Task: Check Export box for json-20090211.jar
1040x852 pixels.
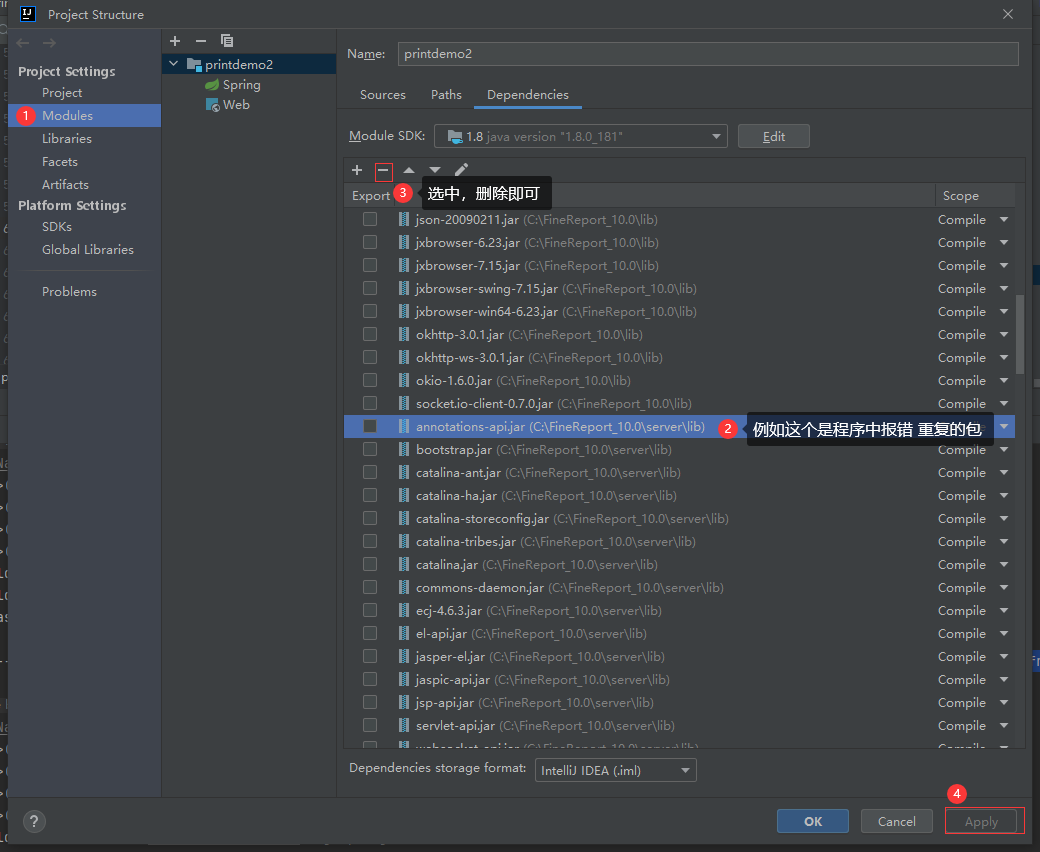Action: click(370, 219)
